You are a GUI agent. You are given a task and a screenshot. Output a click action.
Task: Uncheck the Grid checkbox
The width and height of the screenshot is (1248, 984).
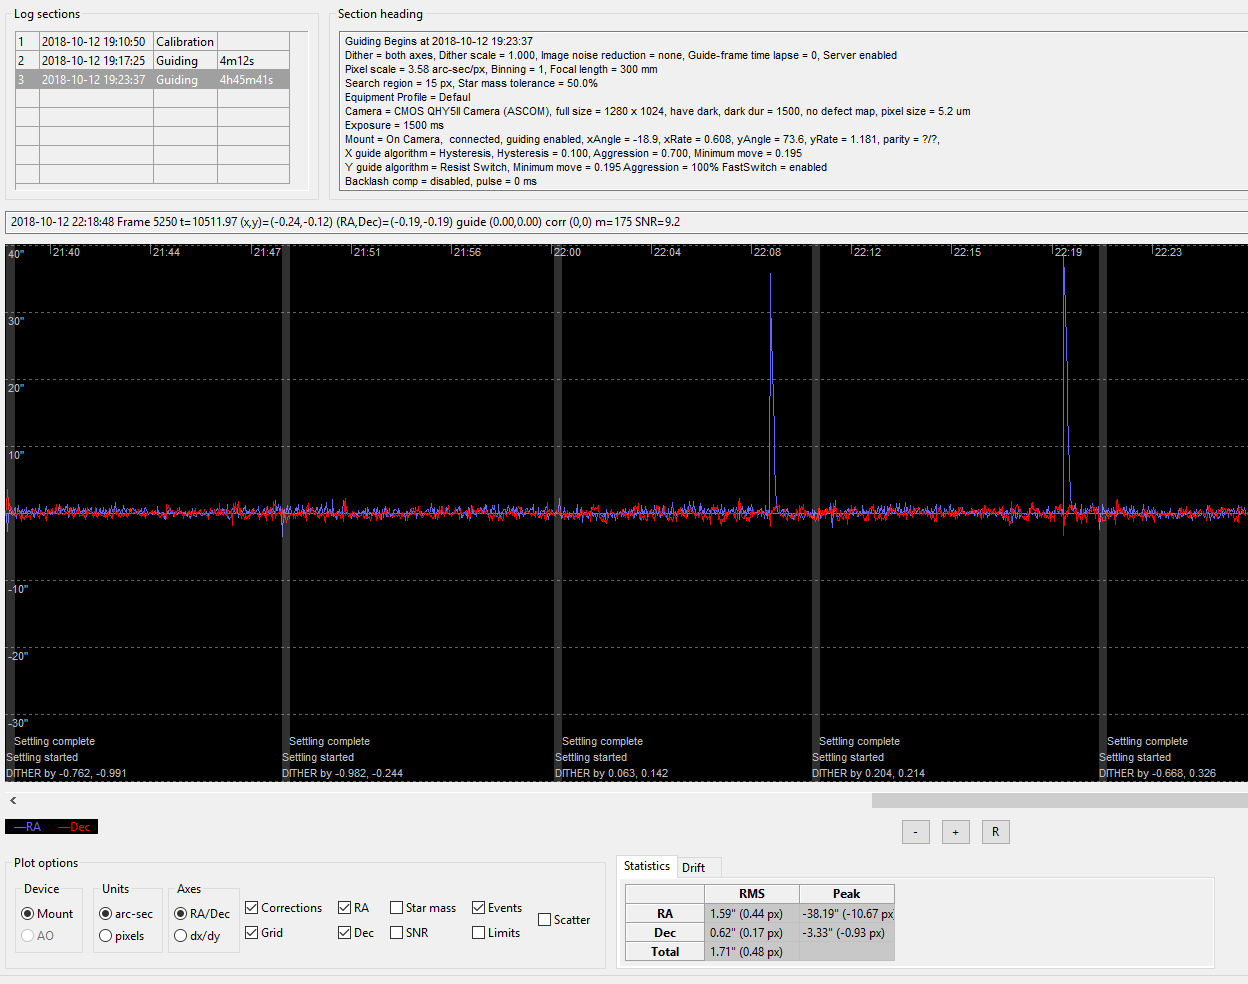[x=252, y=933]
